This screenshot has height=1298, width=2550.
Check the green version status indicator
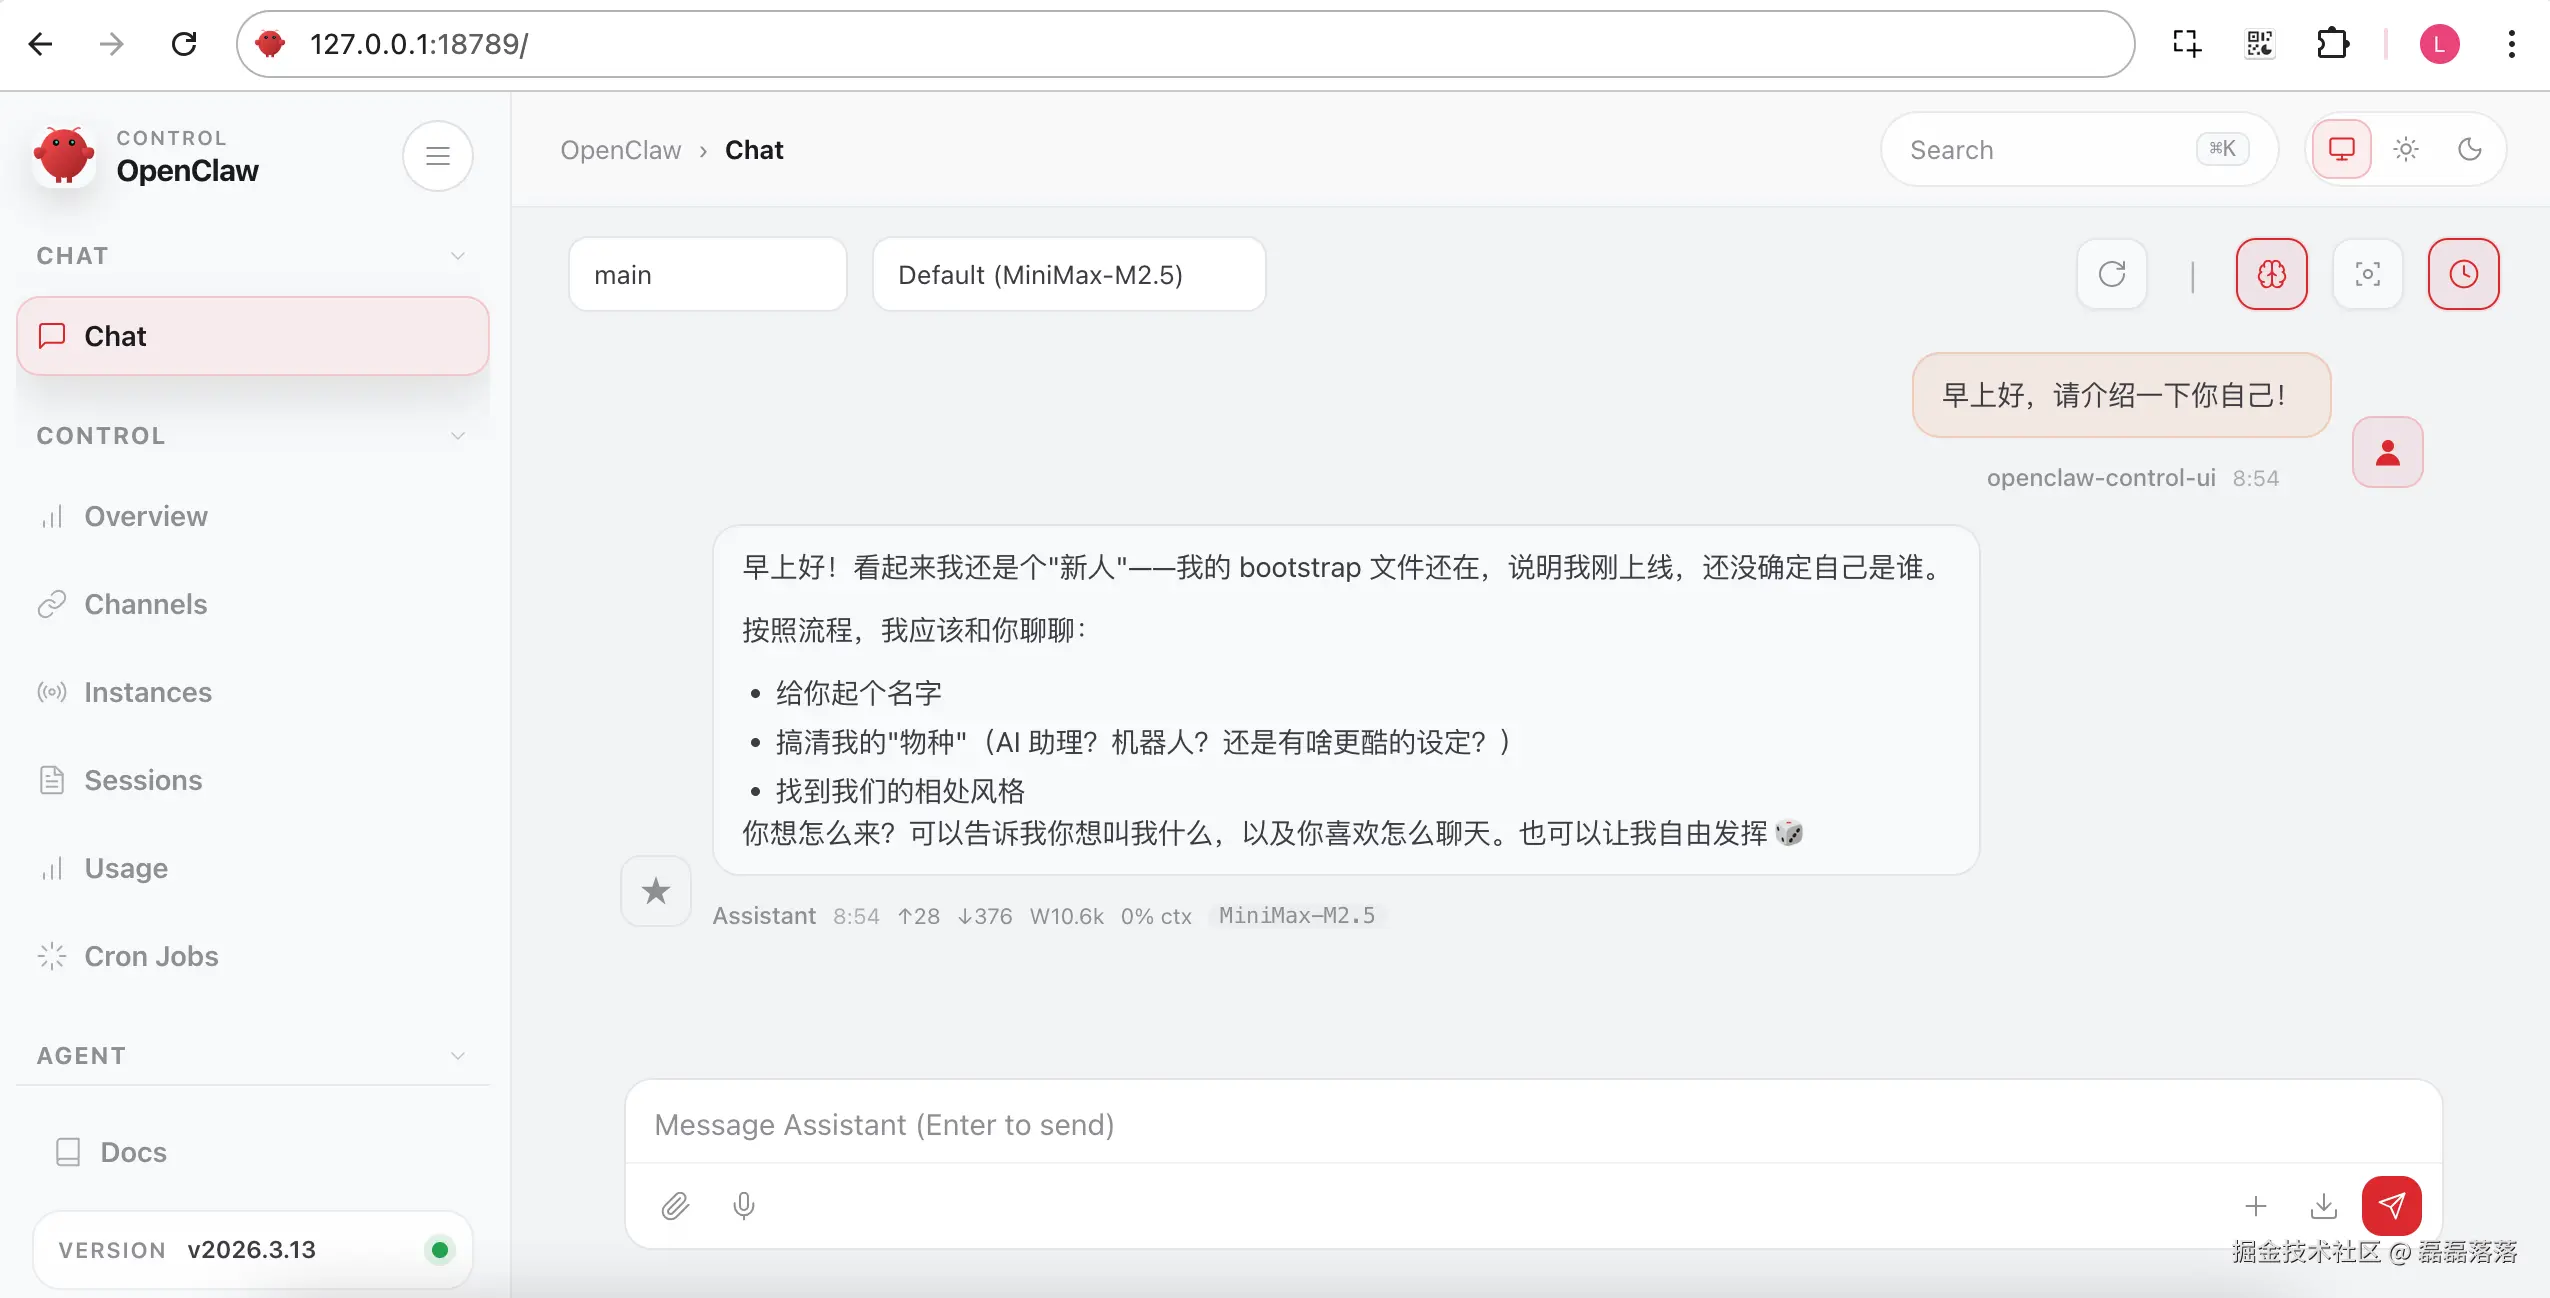[438, 1249]
